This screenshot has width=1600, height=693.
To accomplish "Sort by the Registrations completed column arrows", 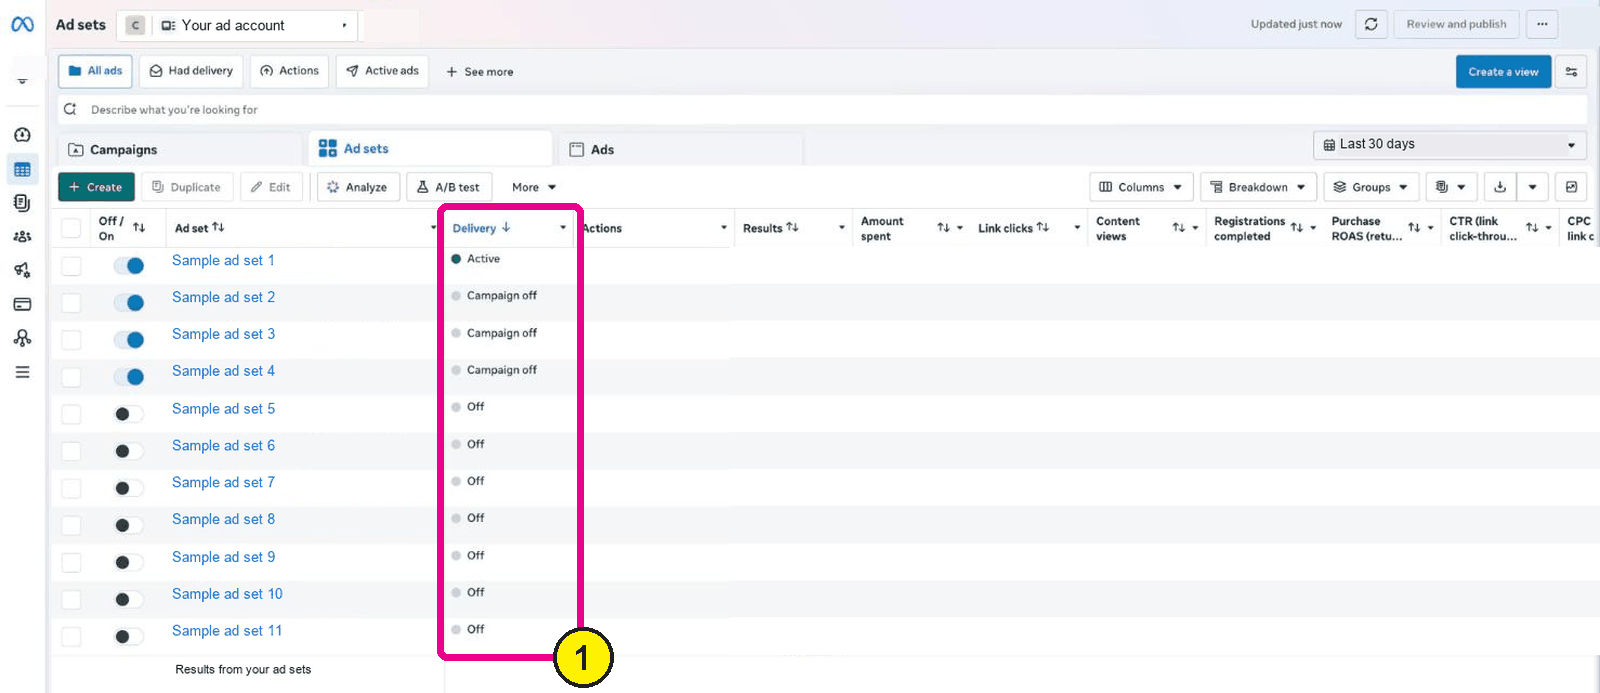I will click(1297, 228).
